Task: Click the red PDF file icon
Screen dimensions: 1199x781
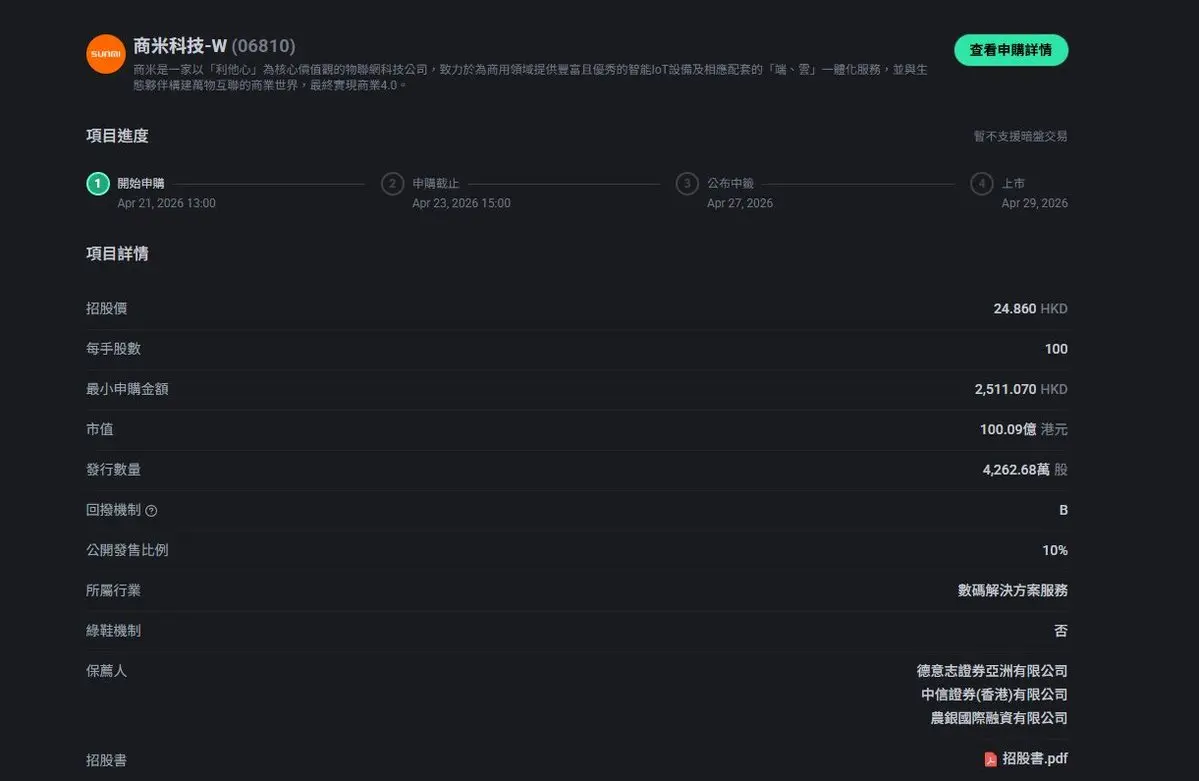Action: tap(990, 759)
